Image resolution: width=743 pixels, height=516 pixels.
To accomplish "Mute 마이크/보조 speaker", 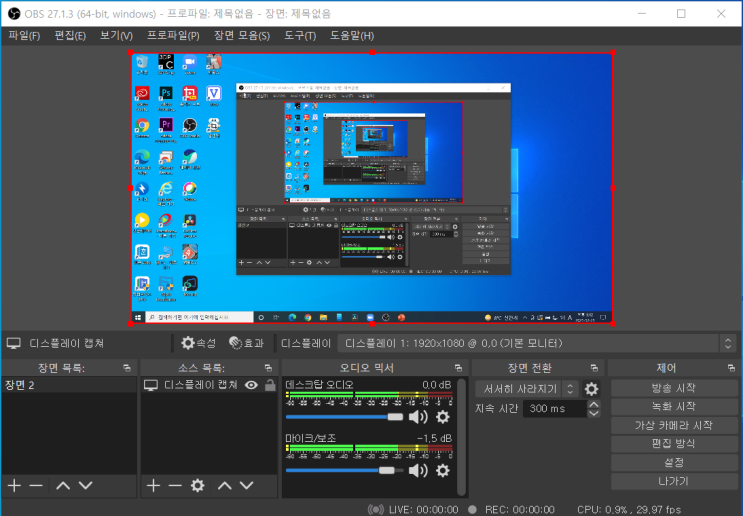I will 418,471.
